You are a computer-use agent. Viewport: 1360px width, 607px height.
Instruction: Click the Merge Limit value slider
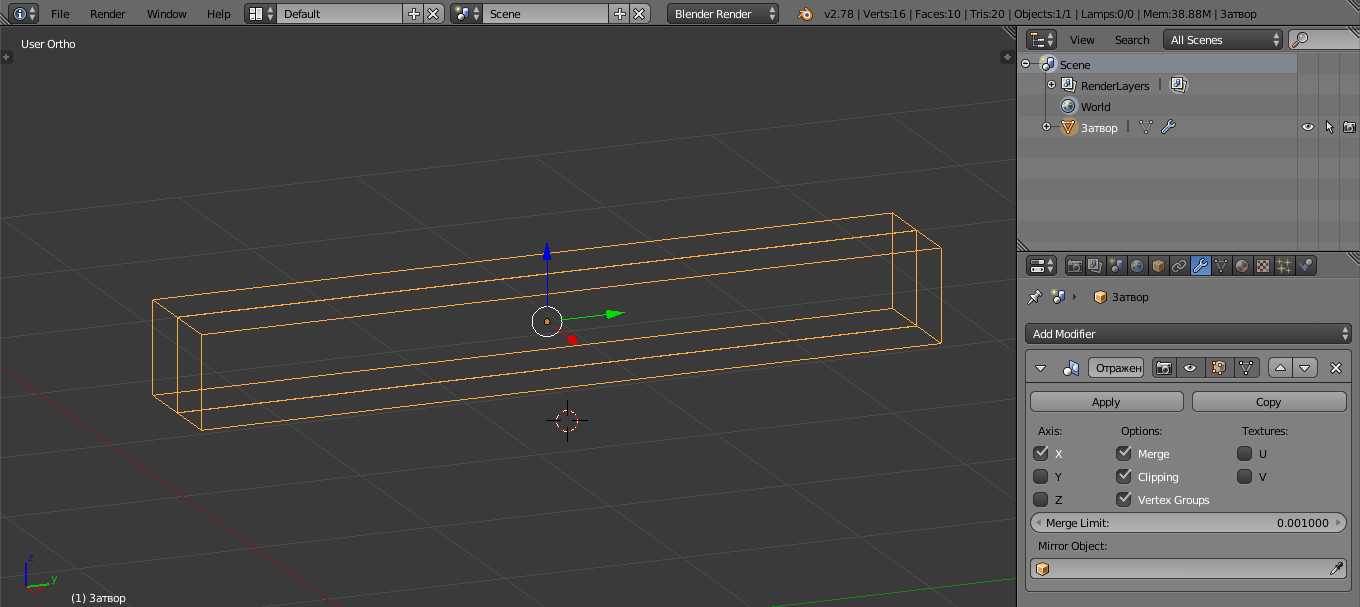pyautogui.click(x=1188, y=523)
